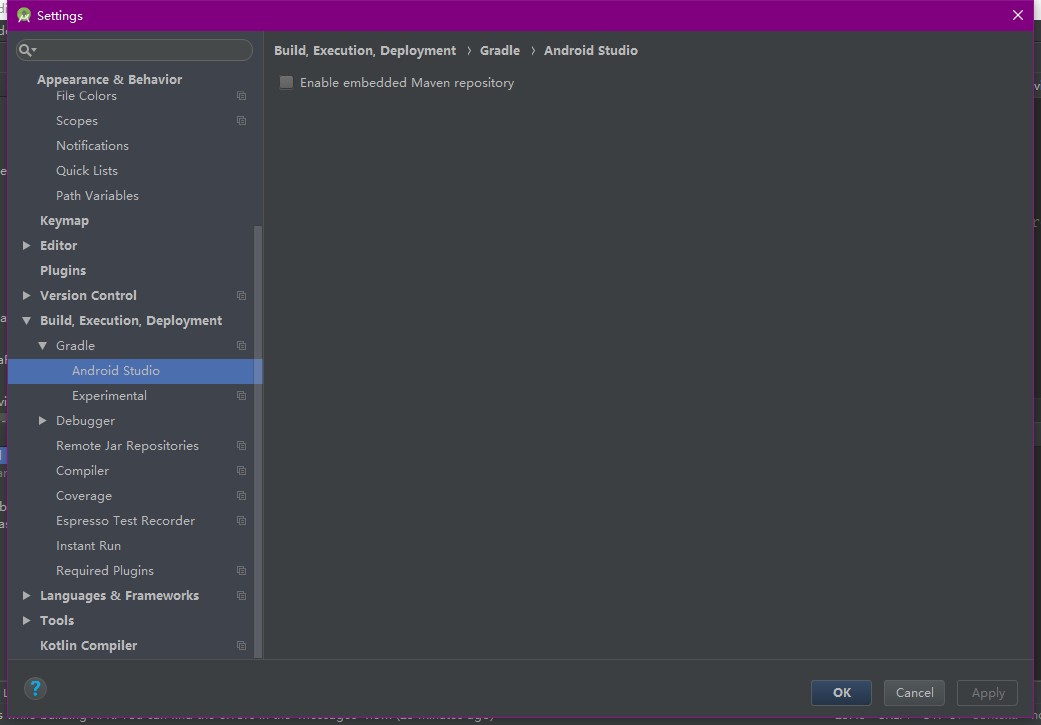The image size is (1041, 725).
Task: Click the 'Build, Execution, Deployment' breadcrumb text
Action: [365, 50]
